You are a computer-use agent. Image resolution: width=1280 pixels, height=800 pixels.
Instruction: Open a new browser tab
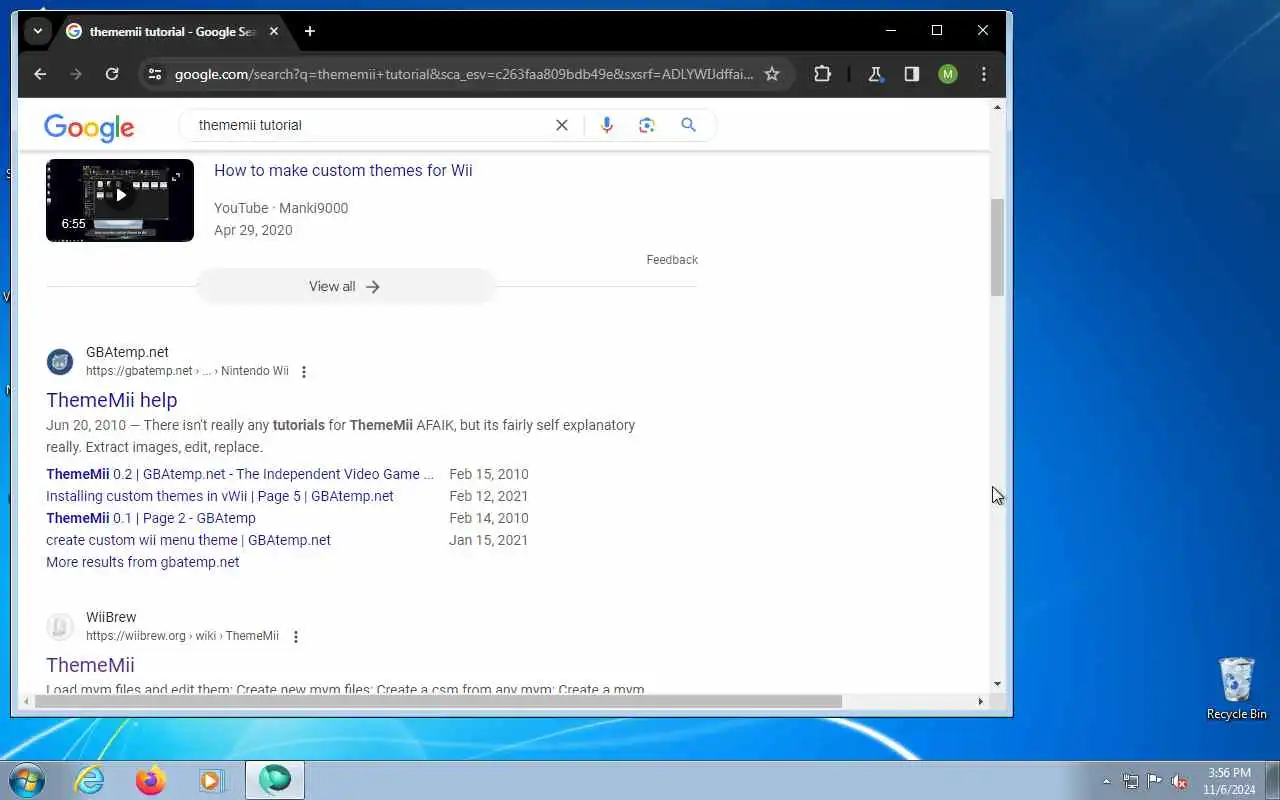[x=310, y=31]
